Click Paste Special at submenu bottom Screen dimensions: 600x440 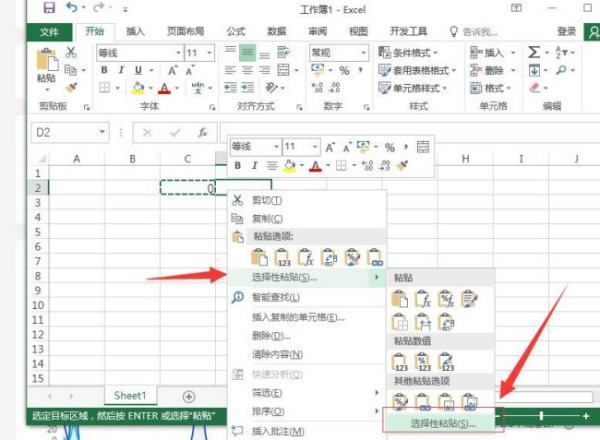[442, 423]
